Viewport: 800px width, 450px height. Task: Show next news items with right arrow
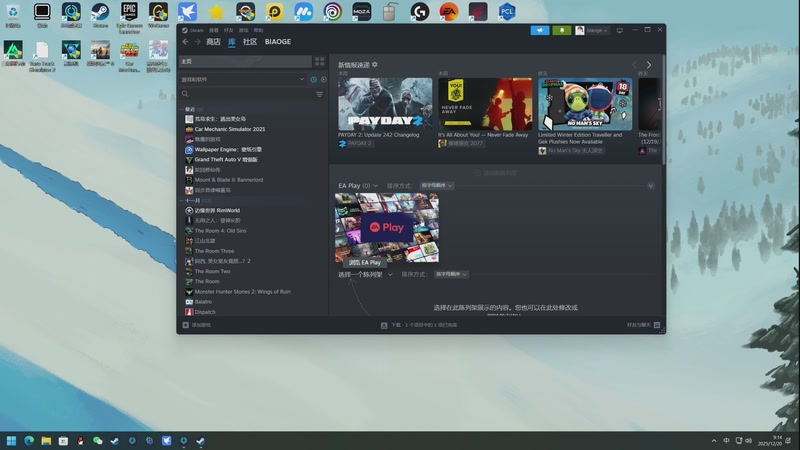(648, 65)
